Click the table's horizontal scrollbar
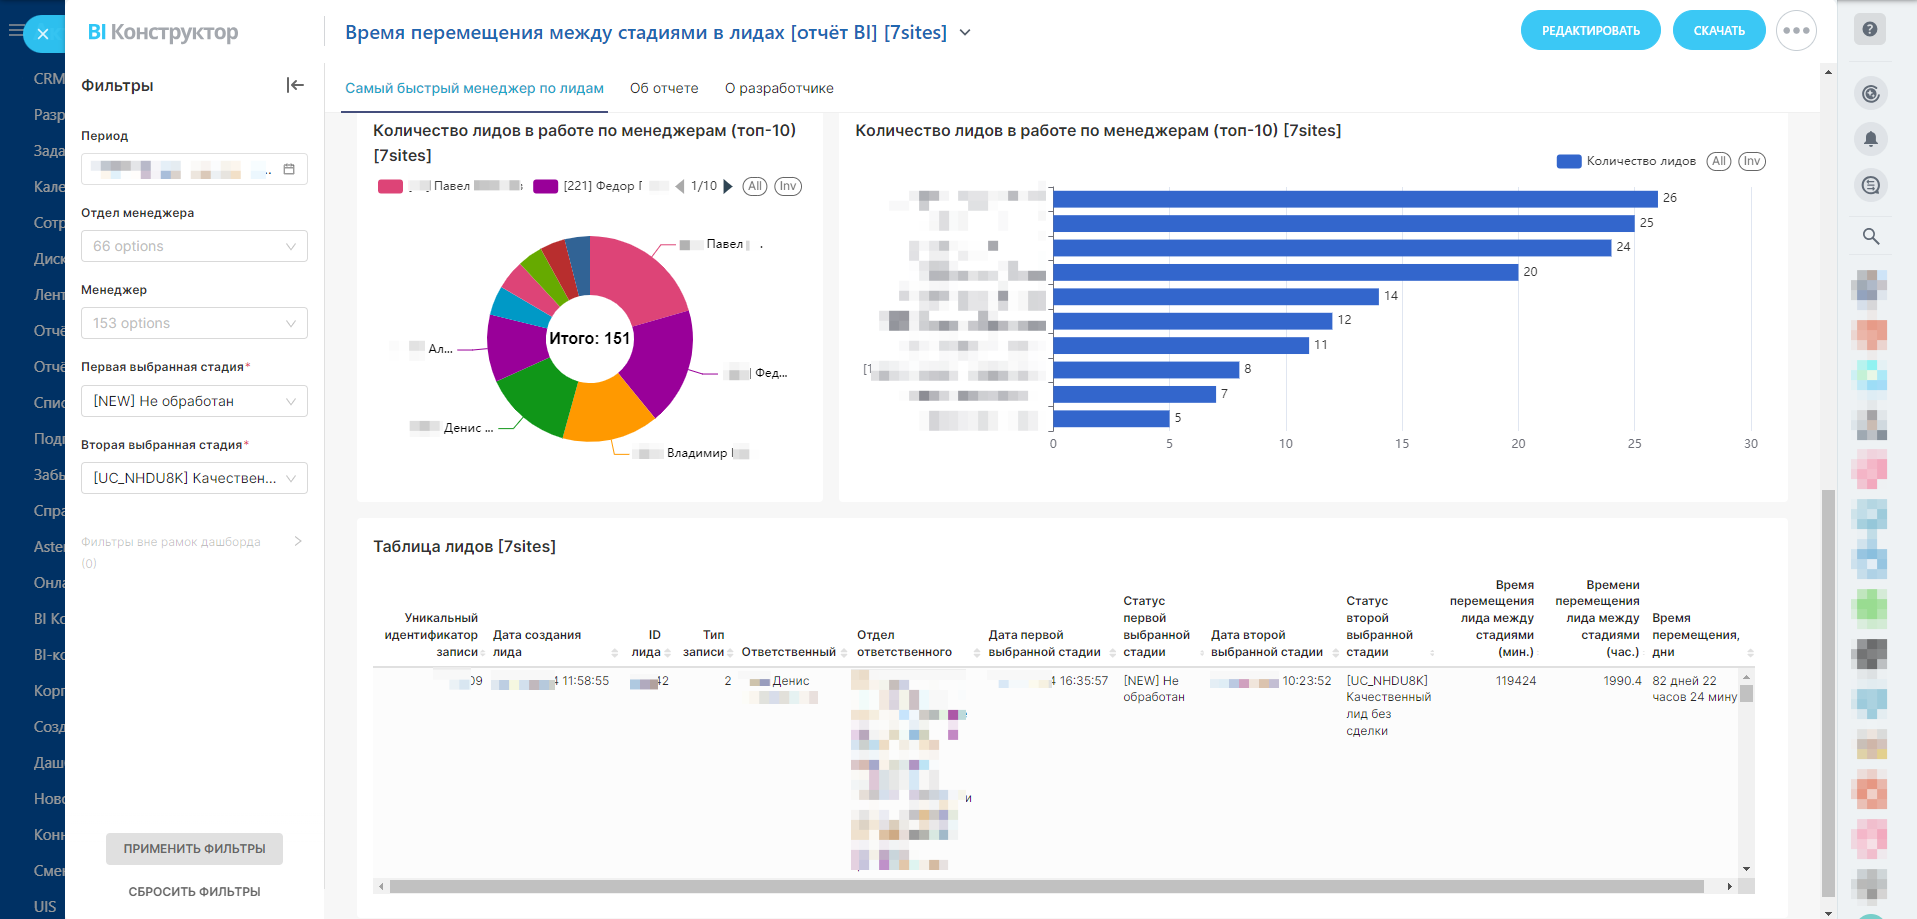The width and height of the screenshot is (1917, 919). coord(1046,886)
